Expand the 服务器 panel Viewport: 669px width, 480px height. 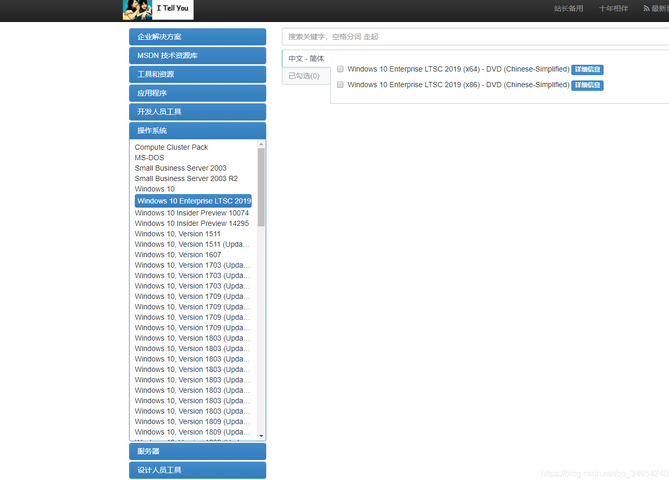198,451
